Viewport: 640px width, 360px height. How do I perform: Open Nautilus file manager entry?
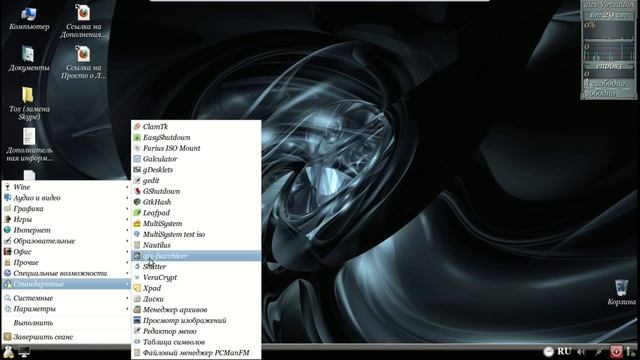[196, 245]
